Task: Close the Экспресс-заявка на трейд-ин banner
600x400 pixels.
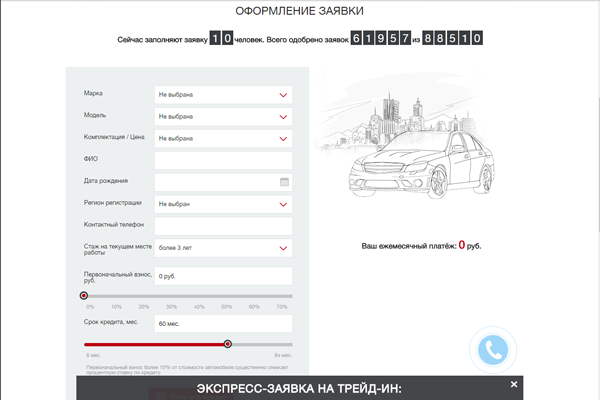Action: click(x=514, y=384)
